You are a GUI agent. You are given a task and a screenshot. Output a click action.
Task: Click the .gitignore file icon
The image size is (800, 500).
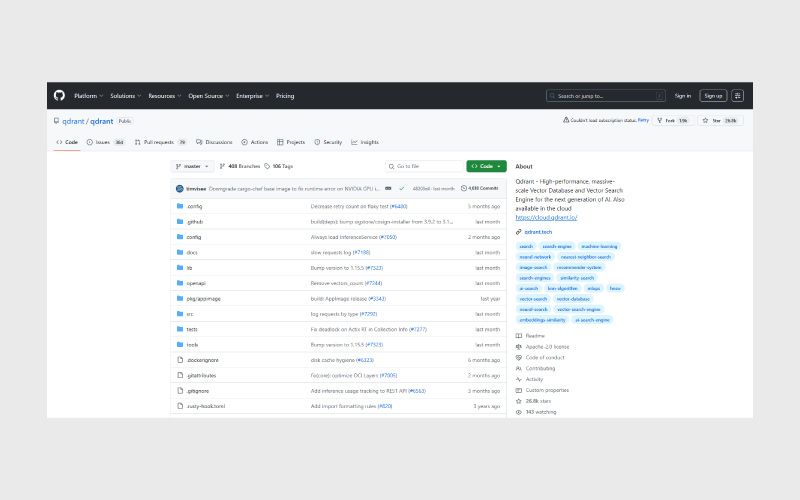click(179, 390)
